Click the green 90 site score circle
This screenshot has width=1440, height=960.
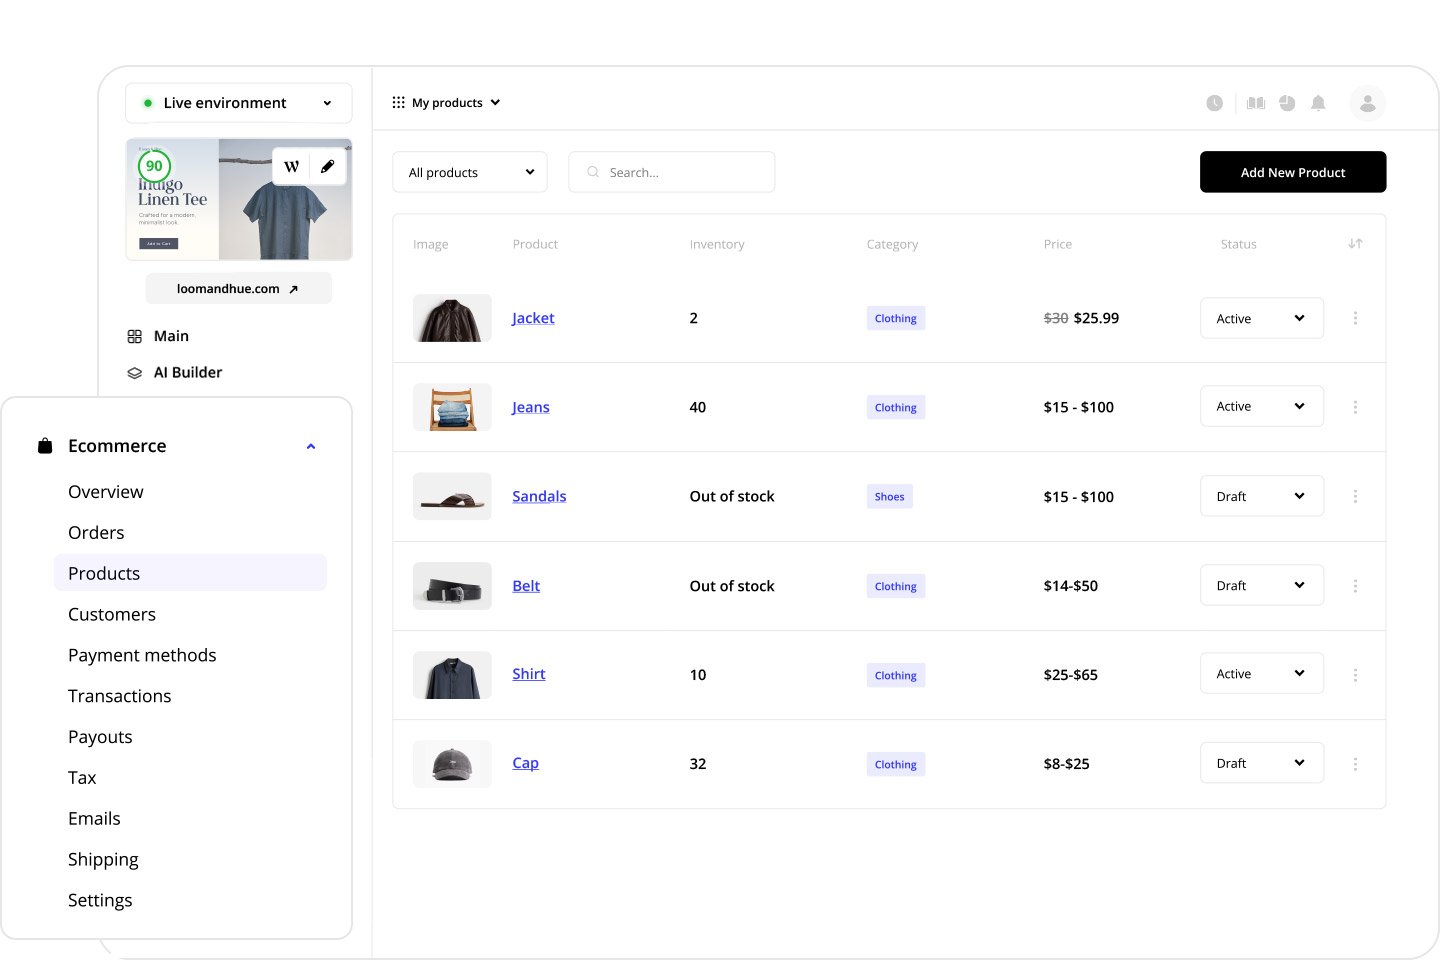155,166
